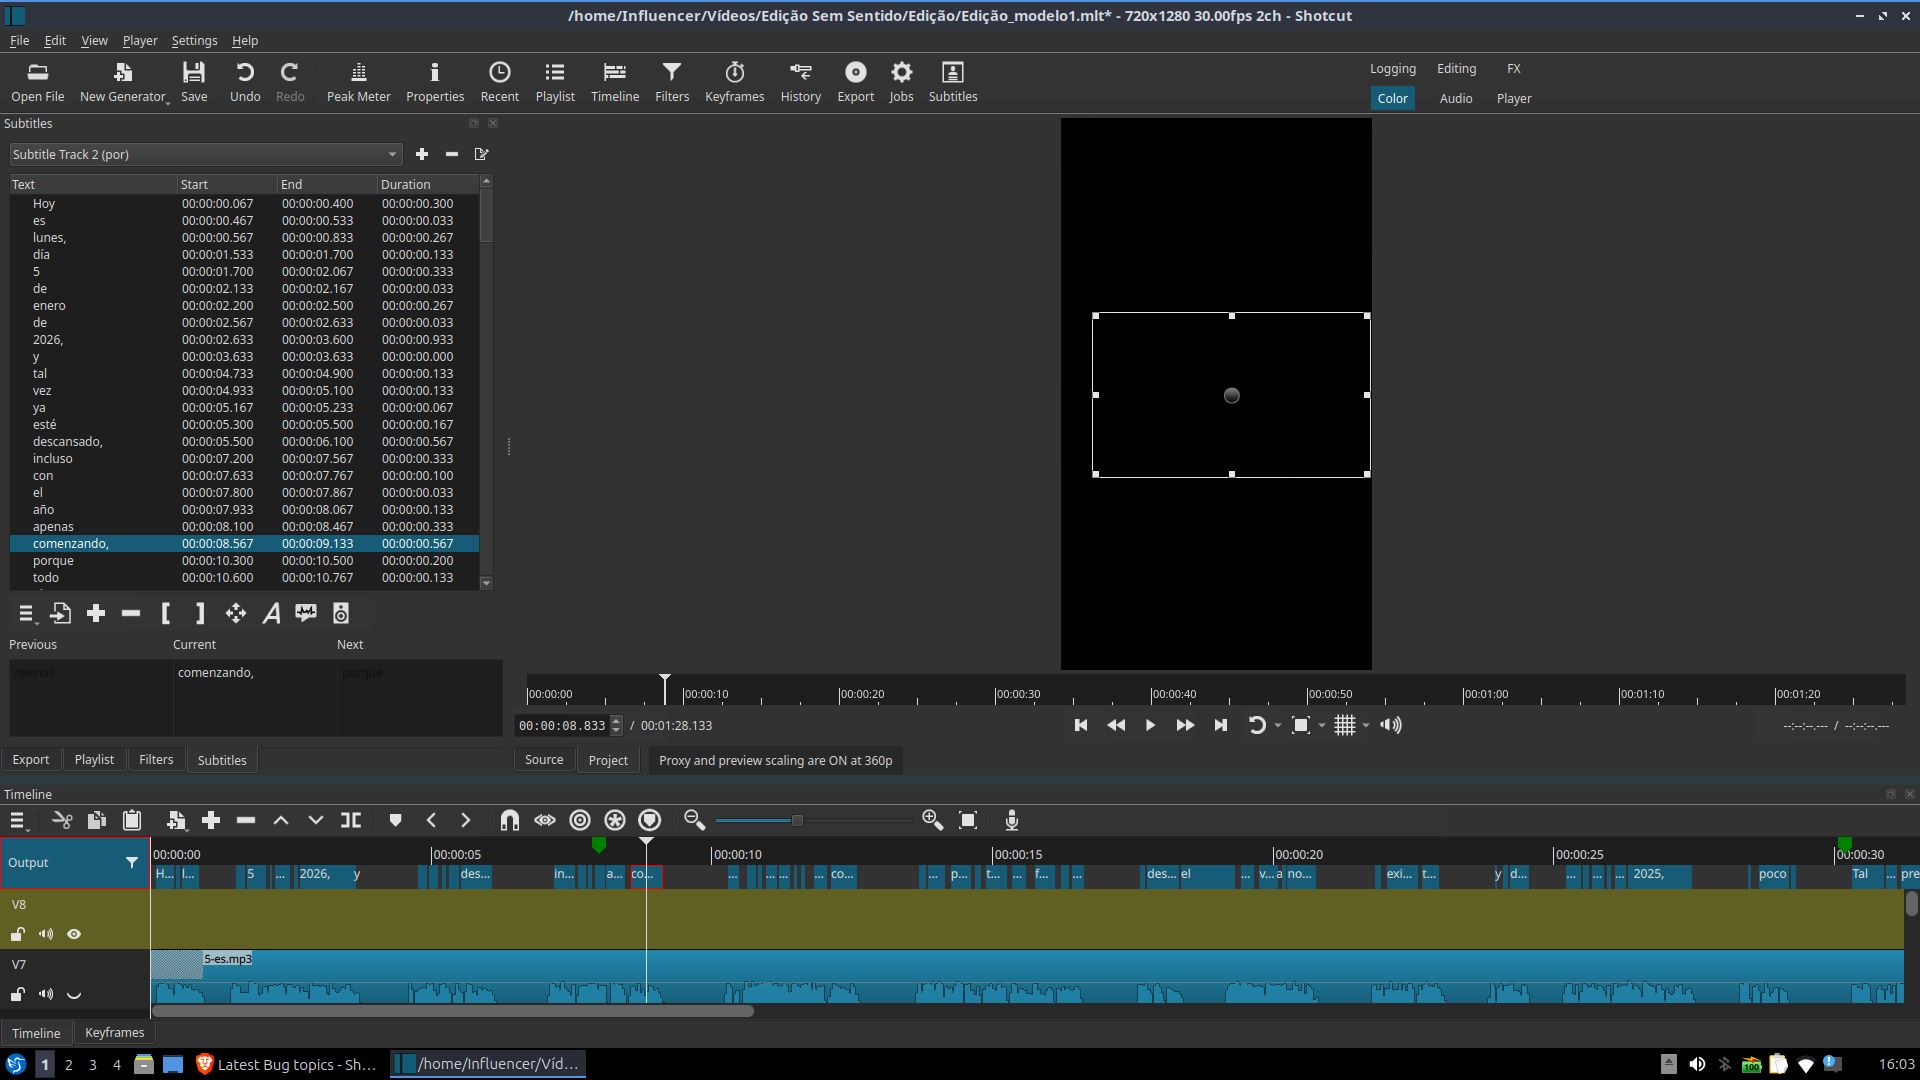The width and height of the screenshot is (1920, 1080).
Task: Select the Audio layout button
Action: click(1455, 98)
